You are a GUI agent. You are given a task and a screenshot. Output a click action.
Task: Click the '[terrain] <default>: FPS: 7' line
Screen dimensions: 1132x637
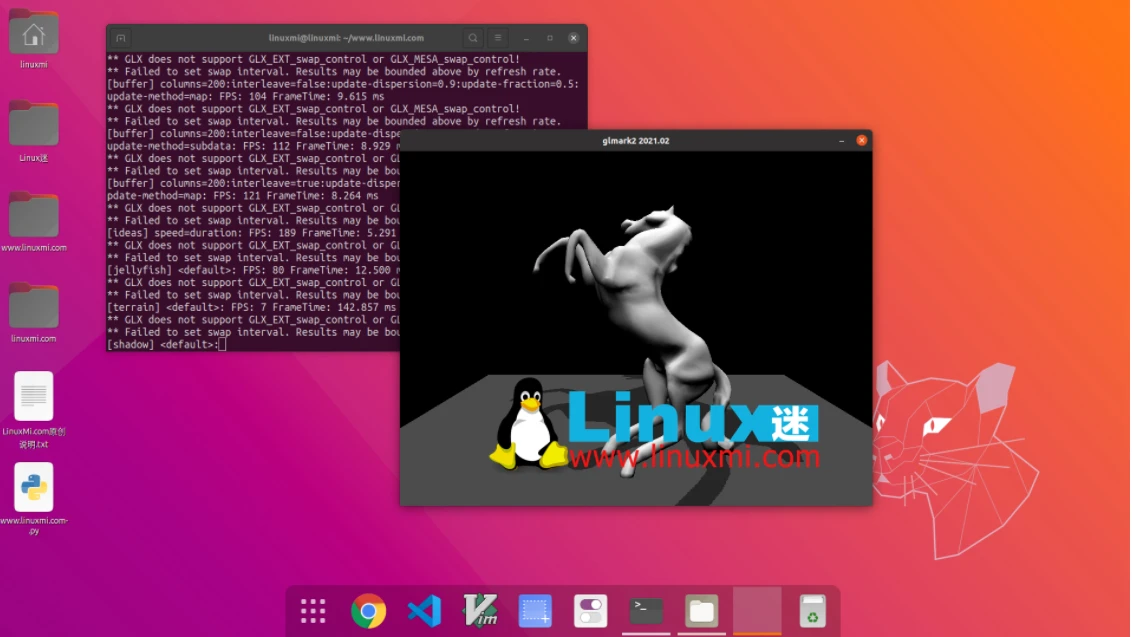253,307
